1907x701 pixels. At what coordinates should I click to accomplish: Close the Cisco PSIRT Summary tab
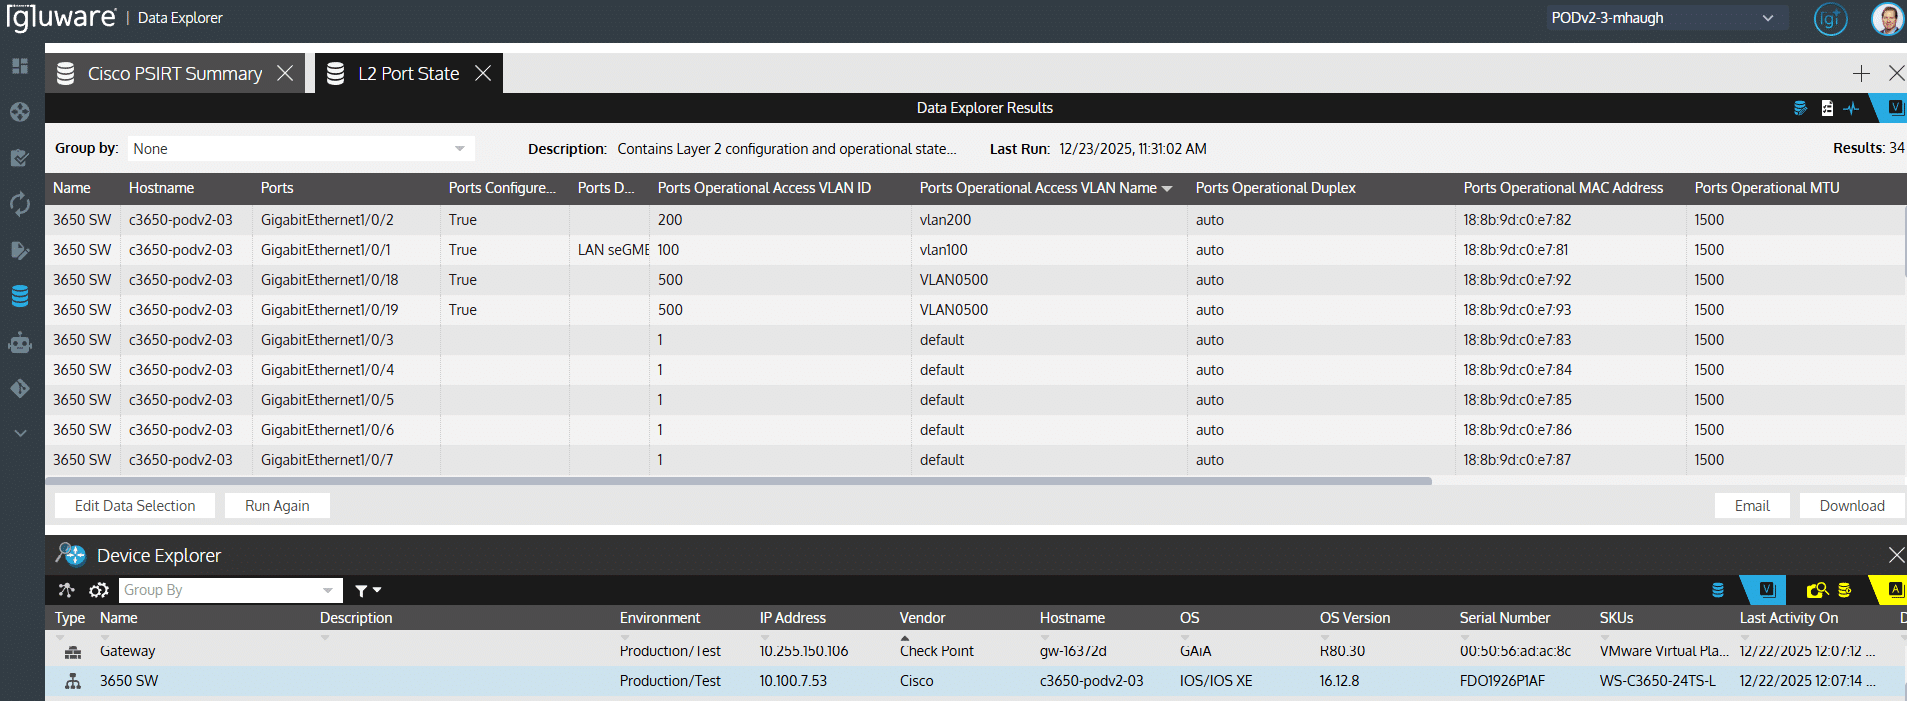(285, 73)
